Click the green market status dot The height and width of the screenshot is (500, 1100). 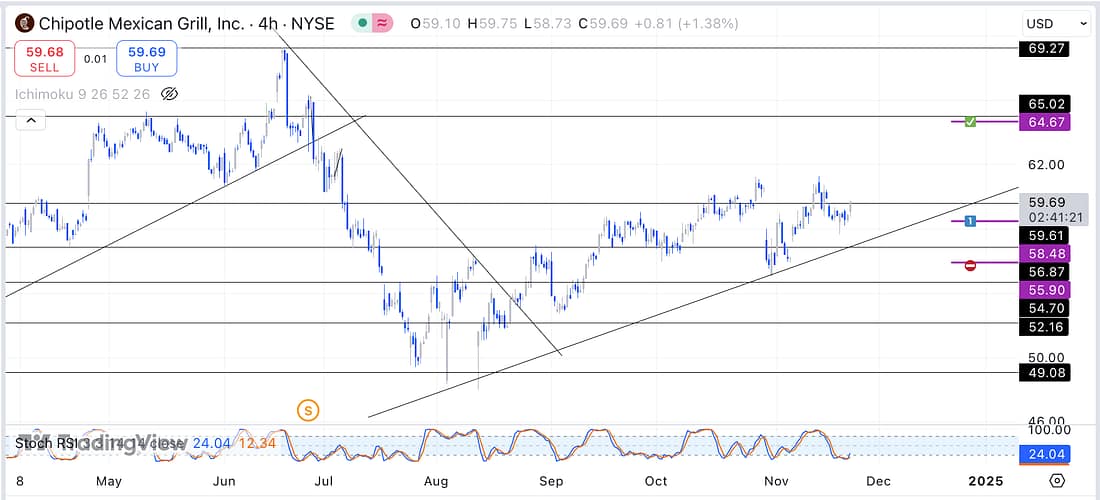358,23
